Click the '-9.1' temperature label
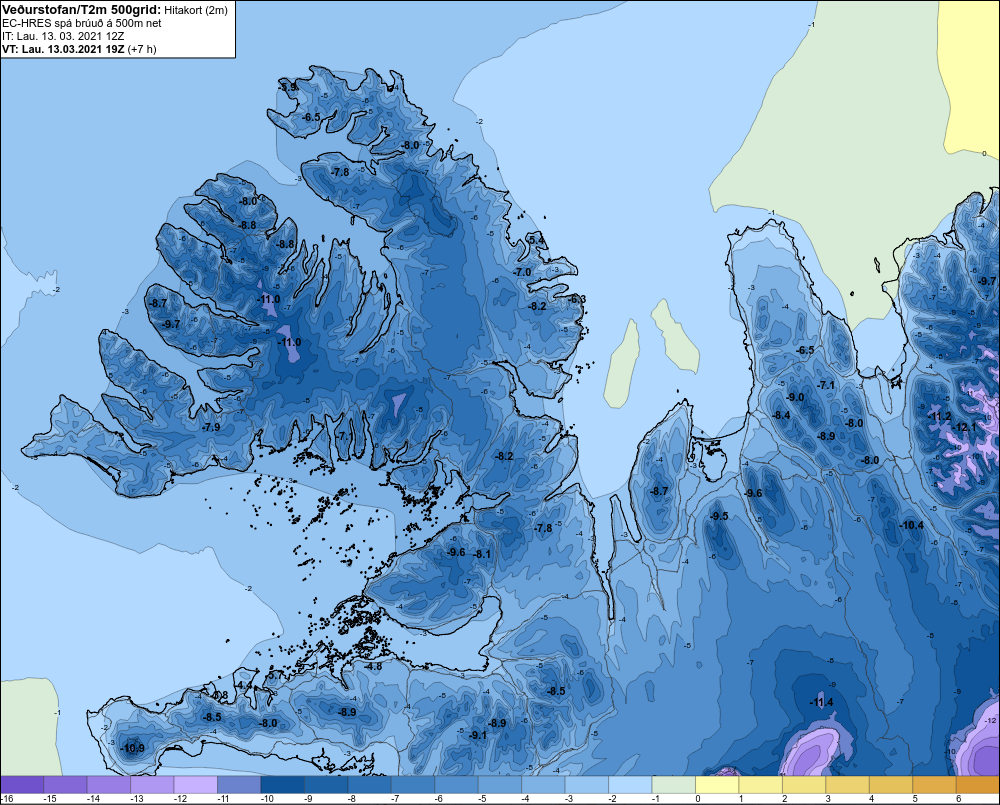Screen dimensions: 1000x805 [x=478, y=735]
